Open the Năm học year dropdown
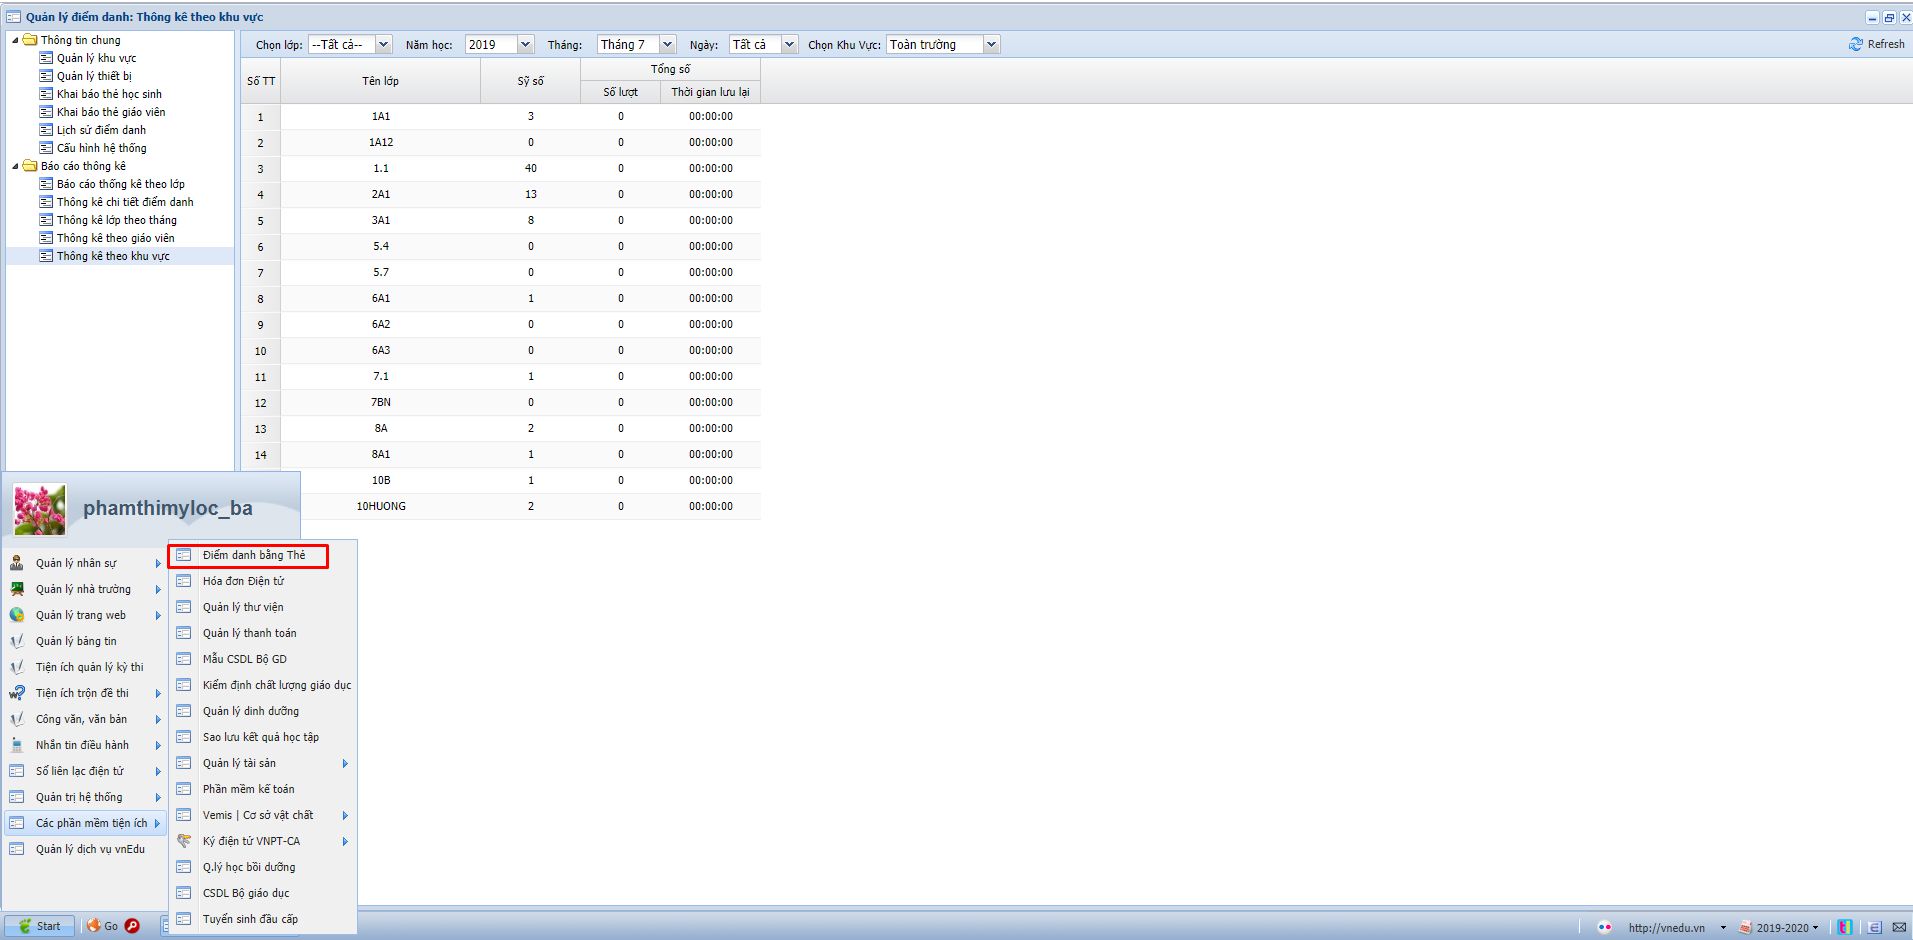 [x=525, y=44]
